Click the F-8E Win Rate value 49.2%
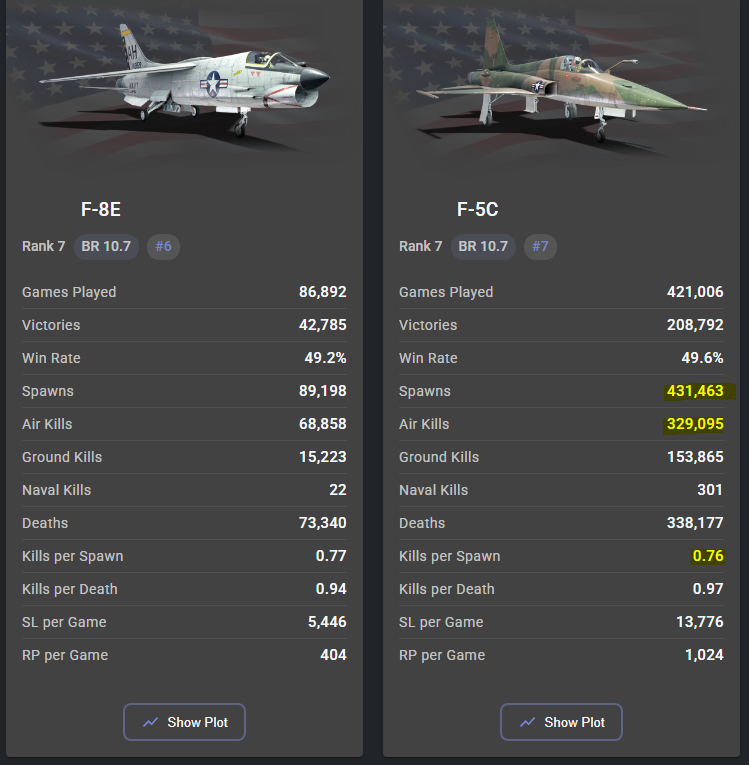Viewport: 749px width, 765px height. pos(325,358)
